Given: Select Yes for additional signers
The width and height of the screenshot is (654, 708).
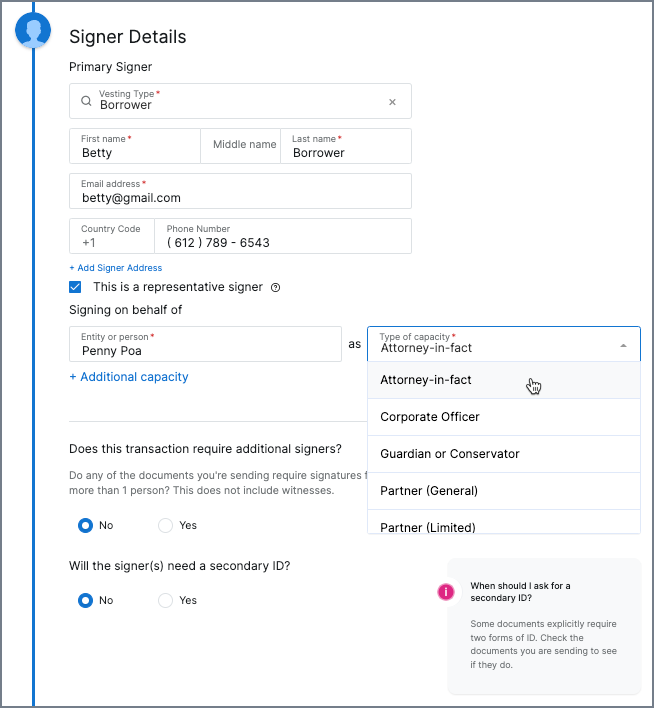Looking at the screenshot, I should point(165,525).
